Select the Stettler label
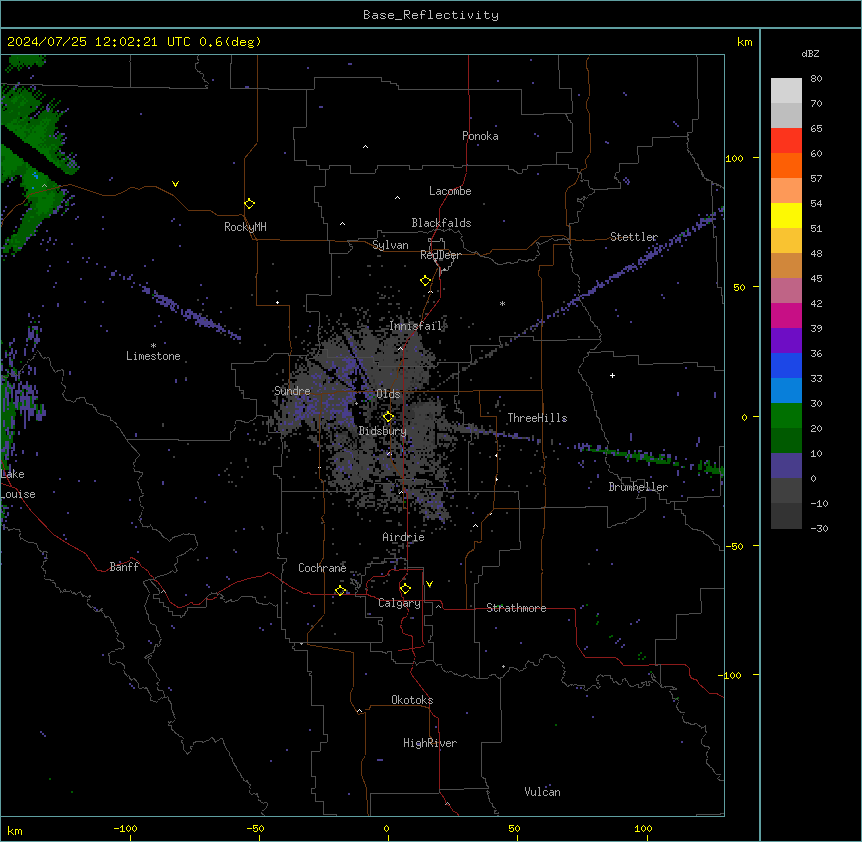 tap(634, 237)
